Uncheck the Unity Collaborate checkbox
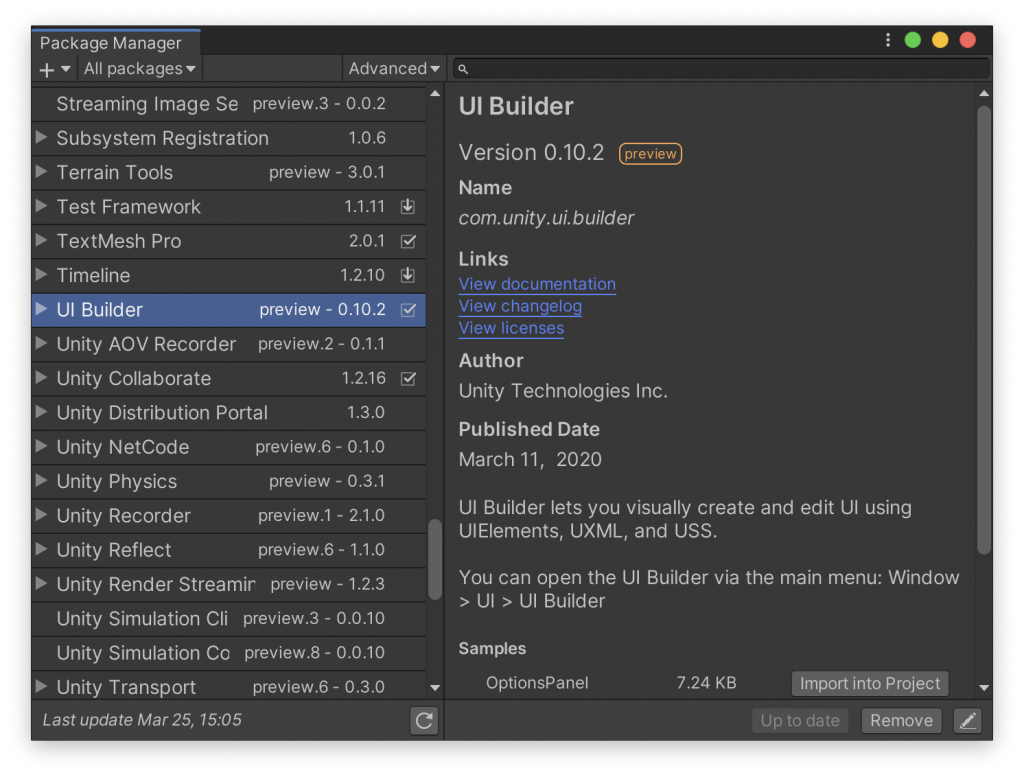Screen dimensions: 1024x777 408,379
